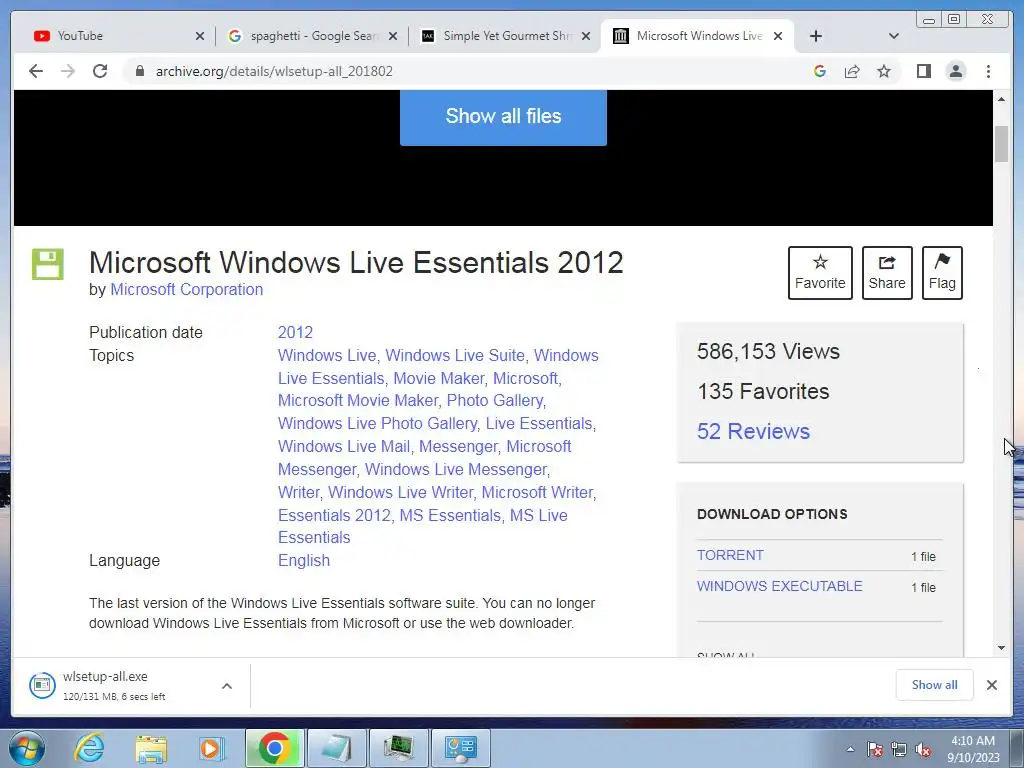Click the forward navigation arrow

[x=68, y=71]
